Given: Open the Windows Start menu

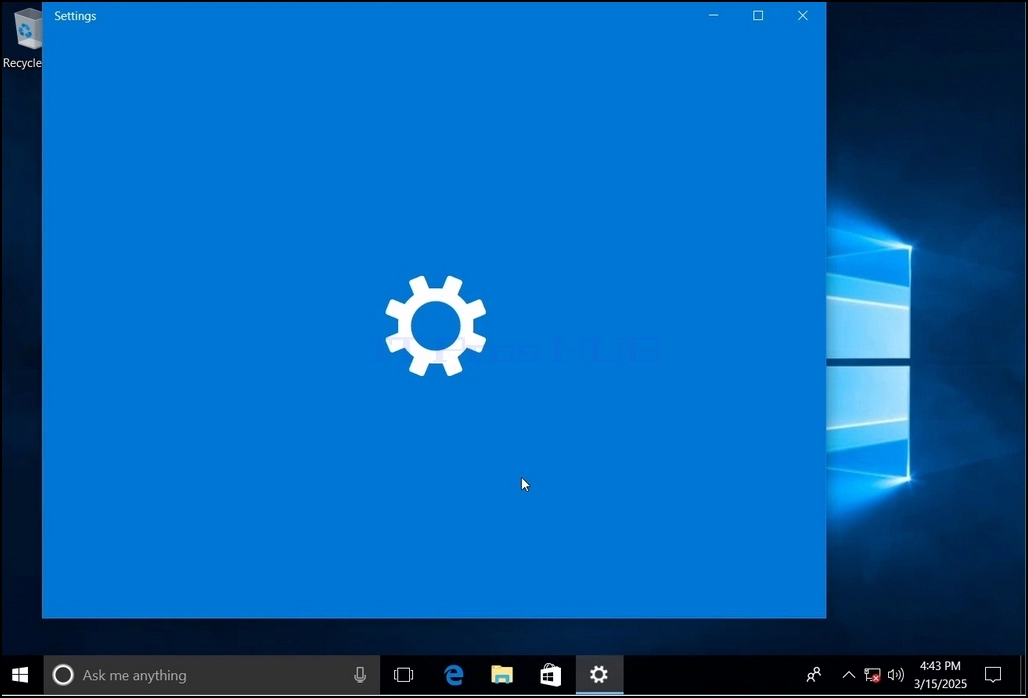Looking at the screenshot, I should click(20, 674).
